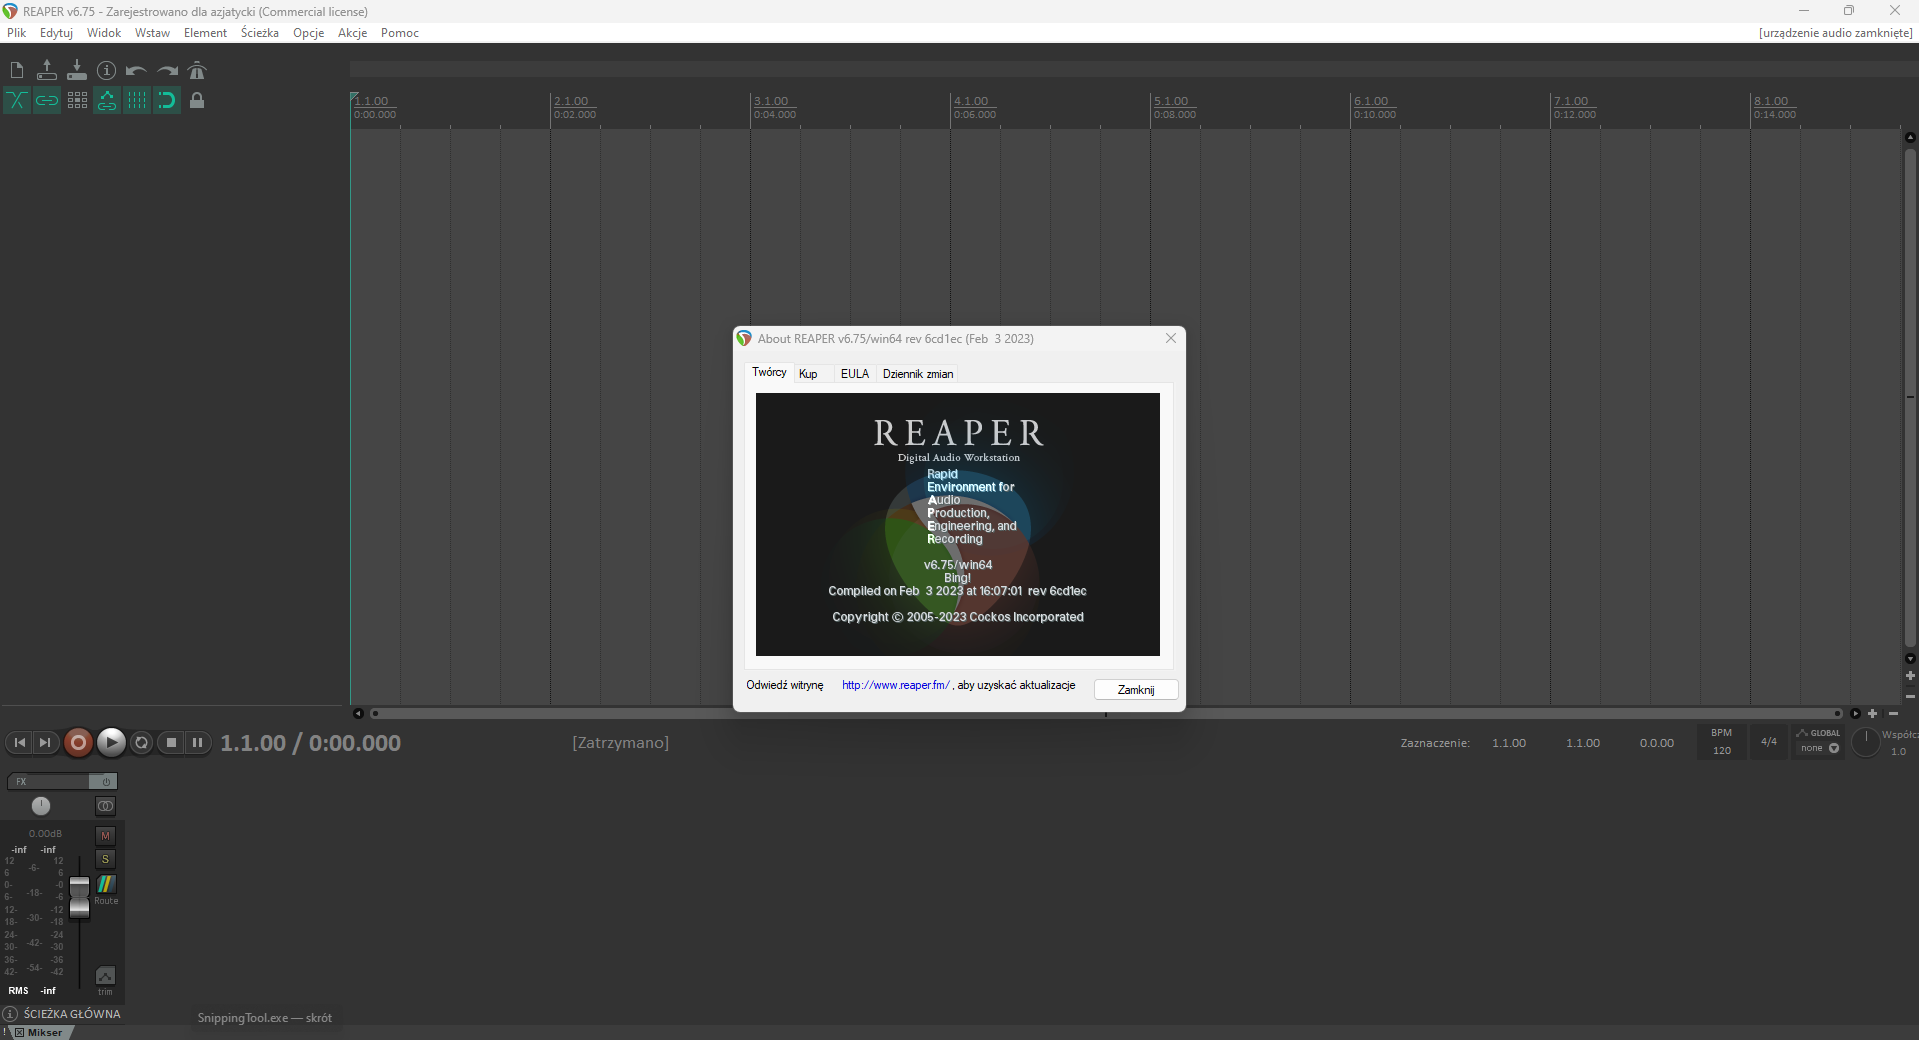Open project settings via the info icon

tap(107, 70)
